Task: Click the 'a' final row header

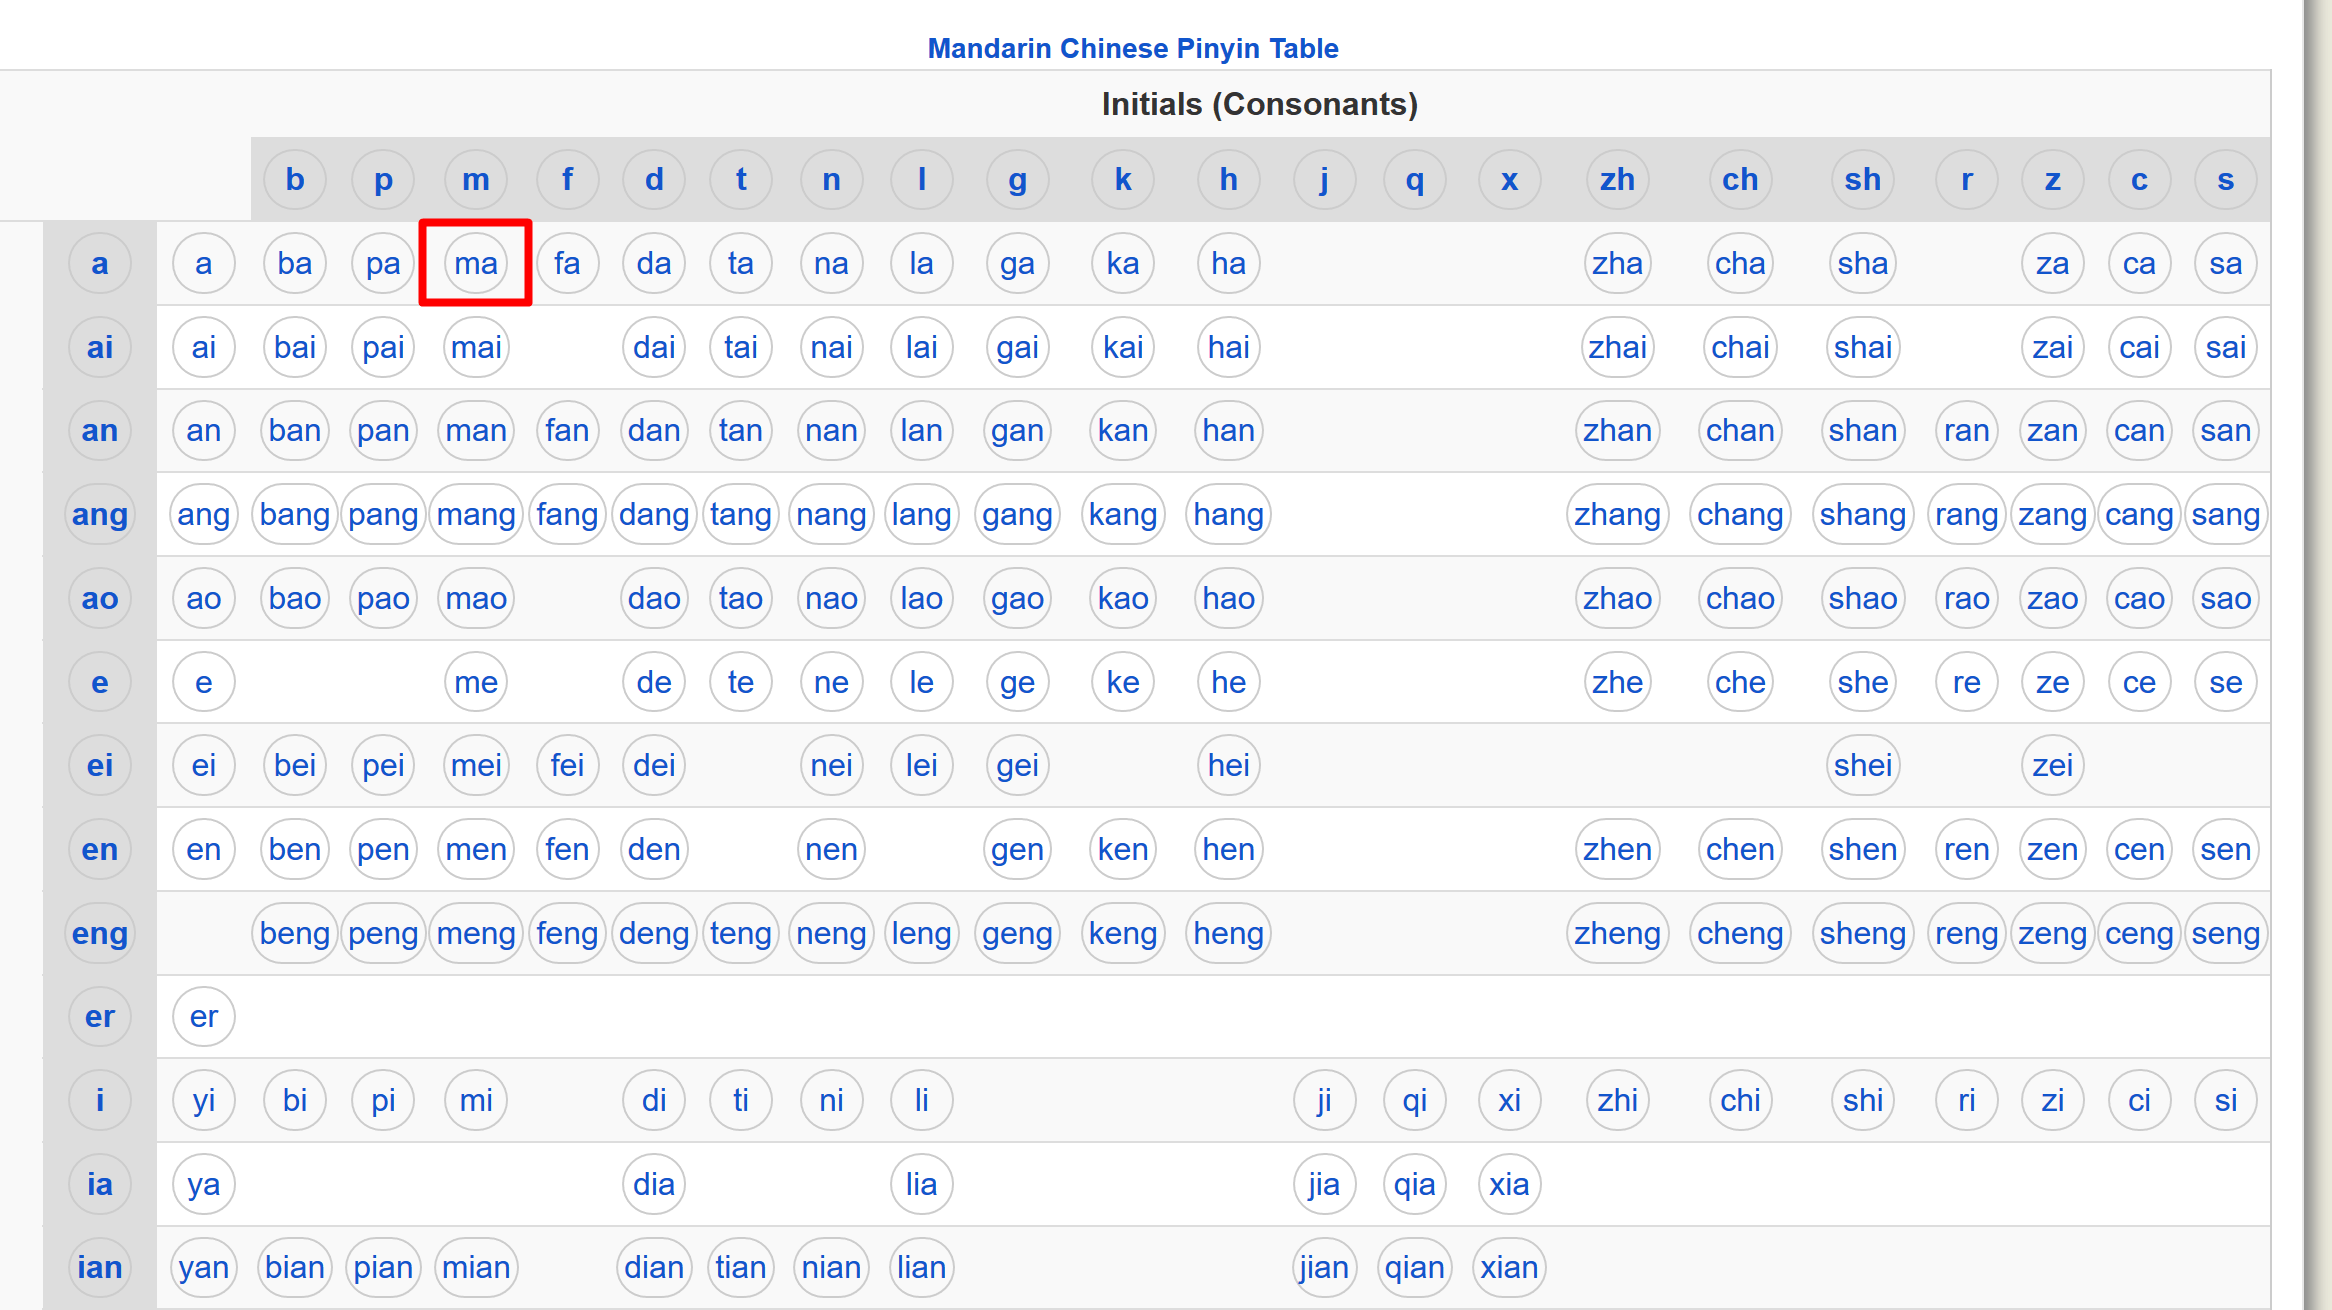Action: tap(99, 263)
